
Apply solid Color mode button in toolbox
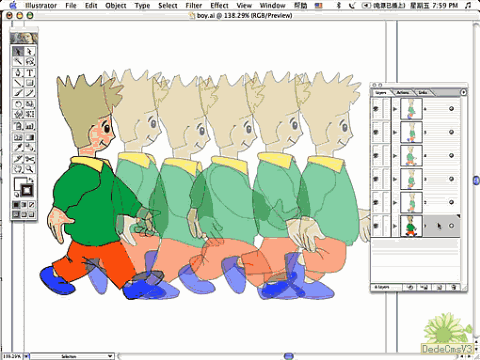coord(16,205)
